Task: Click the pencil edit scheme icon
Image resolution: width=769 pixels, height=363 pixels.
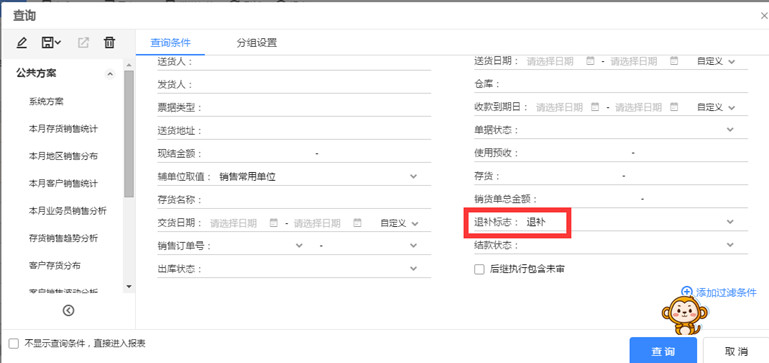Action: pos(22,43)
